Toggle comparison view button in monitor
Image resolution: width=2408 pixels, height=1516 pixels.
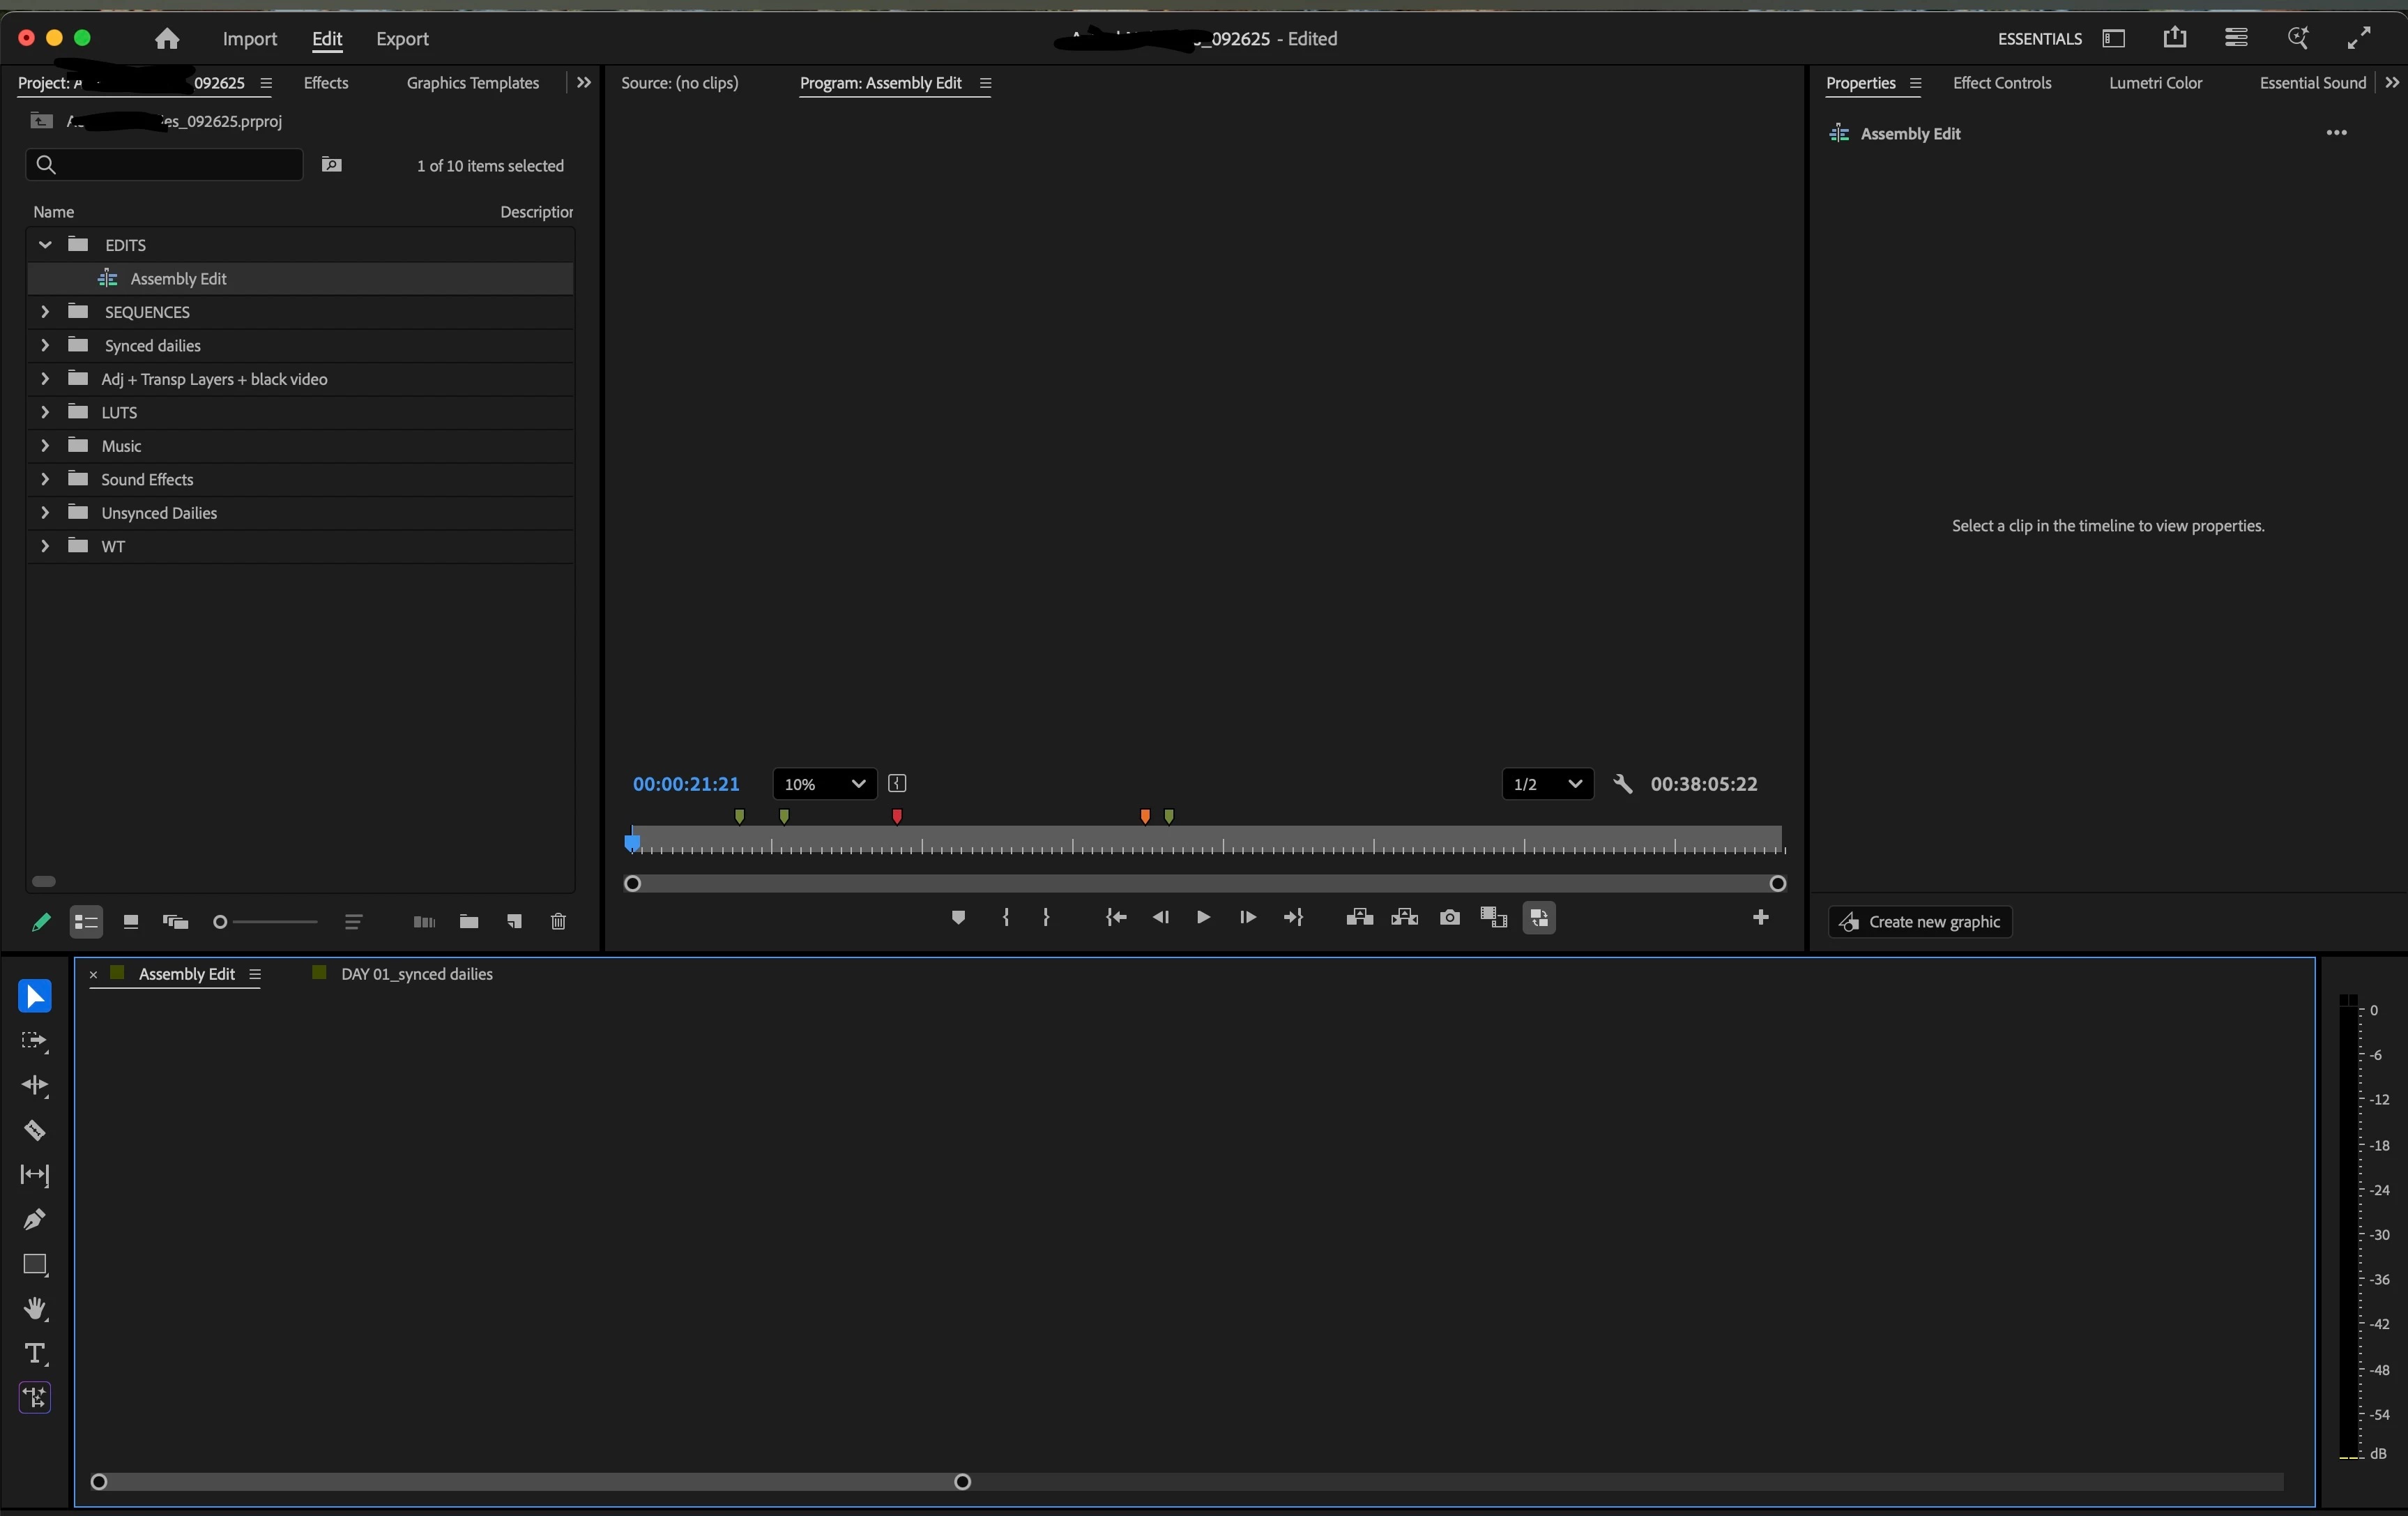[1494, 918]
